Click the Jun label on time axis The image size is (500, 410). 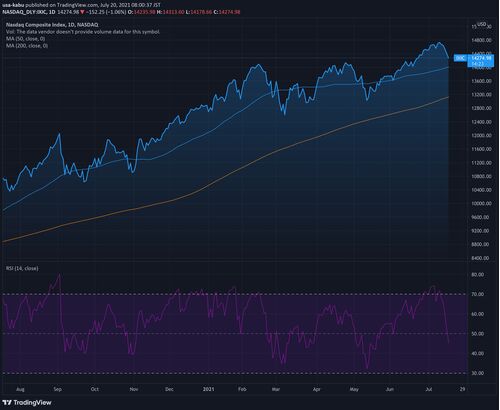389,389
